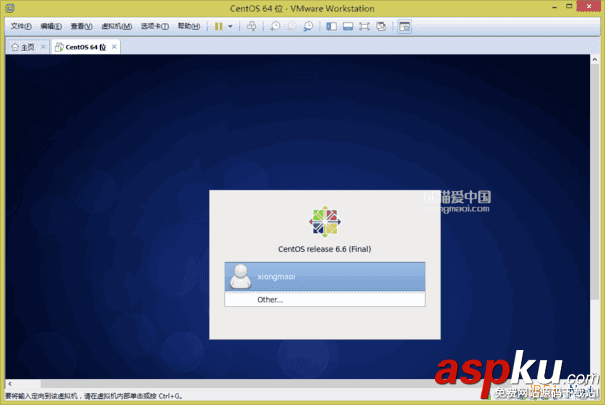Select the xiongmaoi user account

point(325,277)
